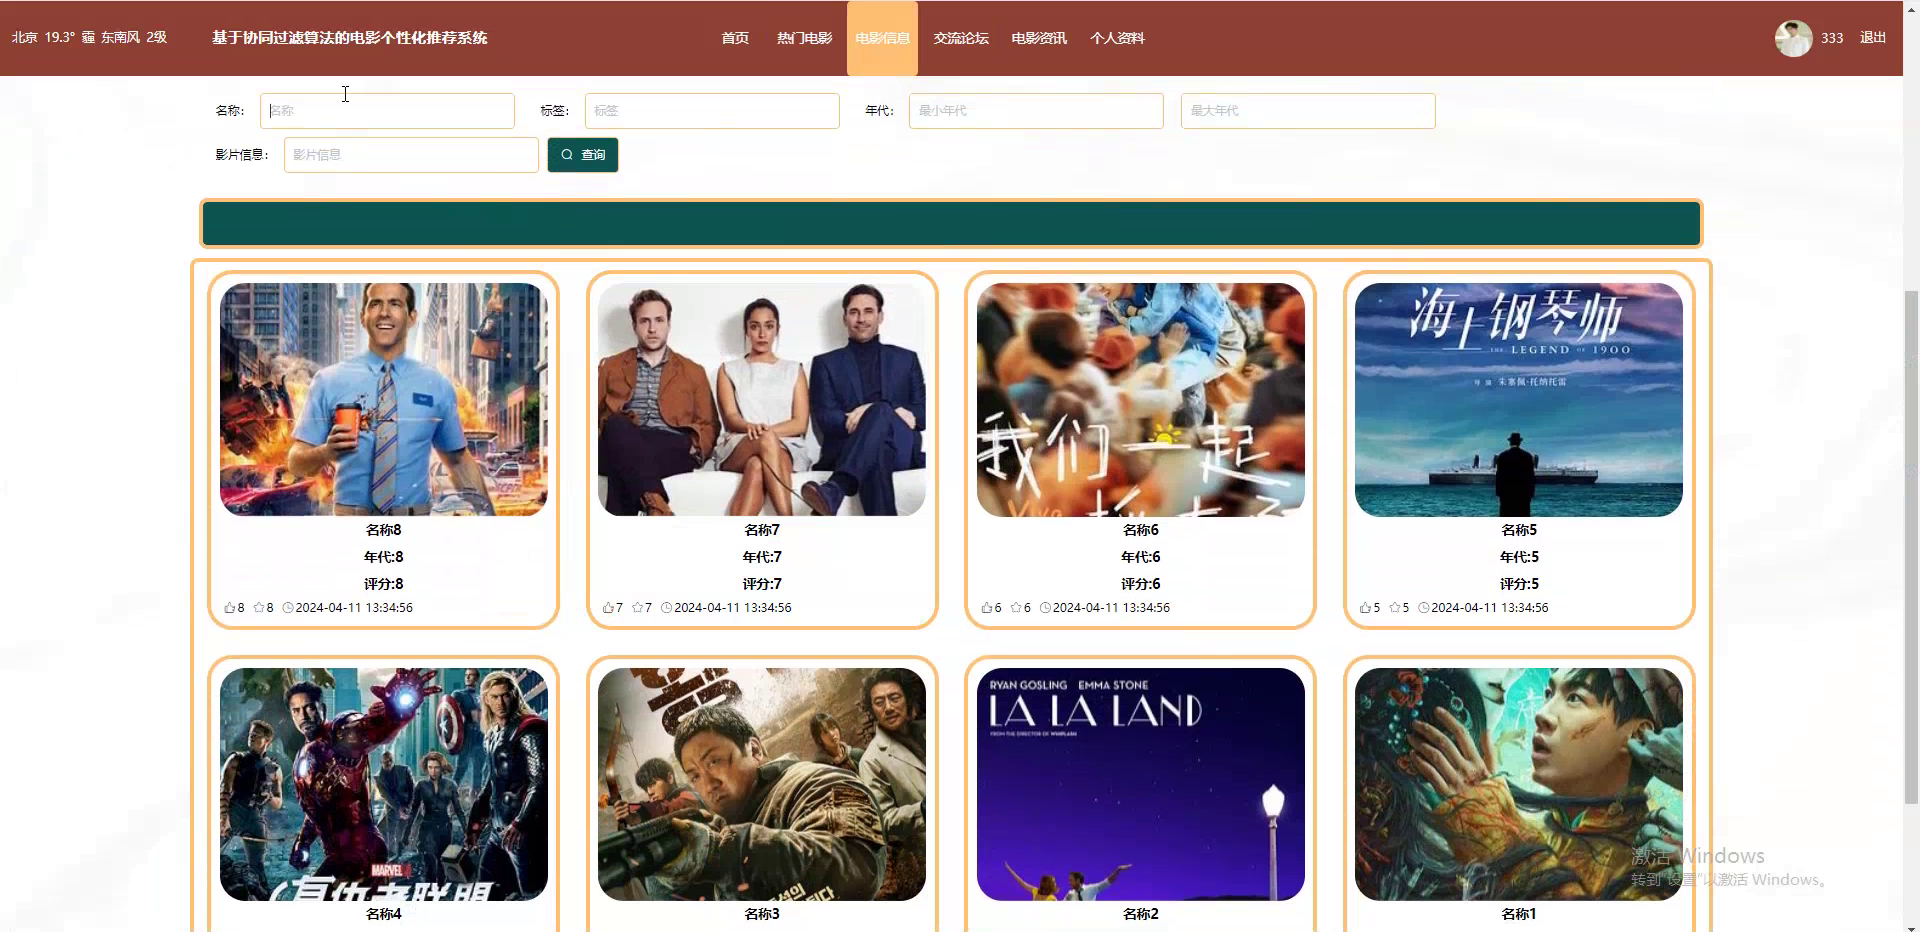Click the text 年代:5
This screenshot has width=1920, height=932.
tap(1519, 557)
